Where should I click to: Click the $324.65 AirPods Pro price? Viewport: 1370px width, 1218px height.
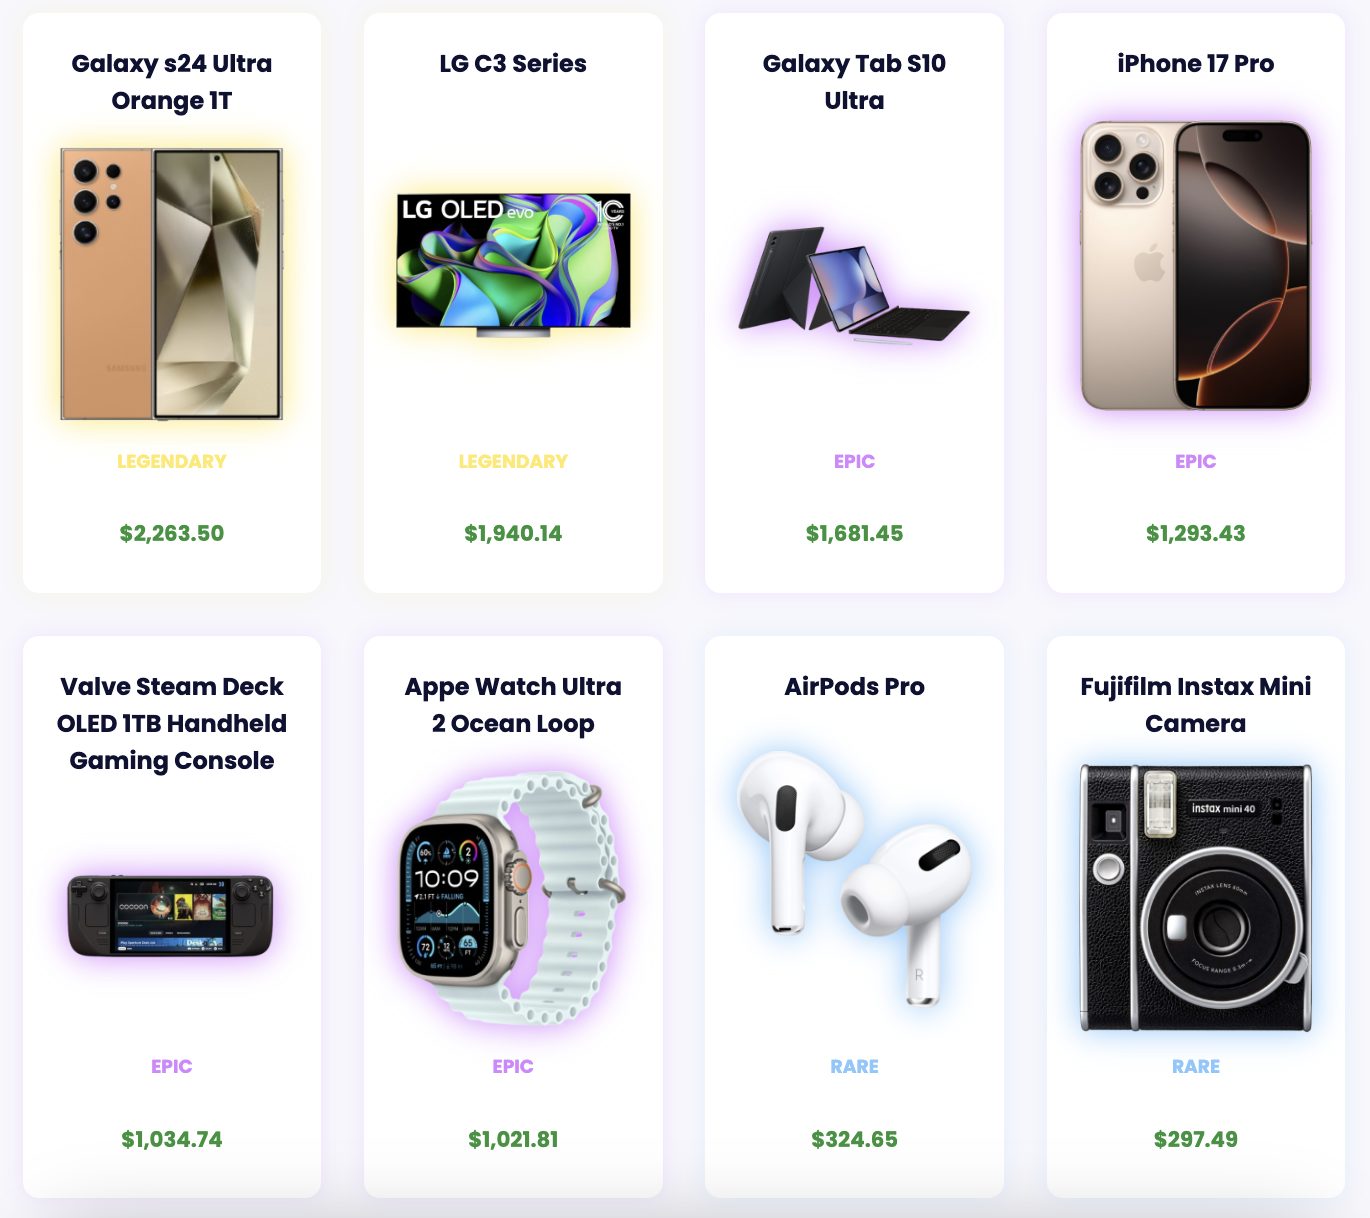point(854,1139)
